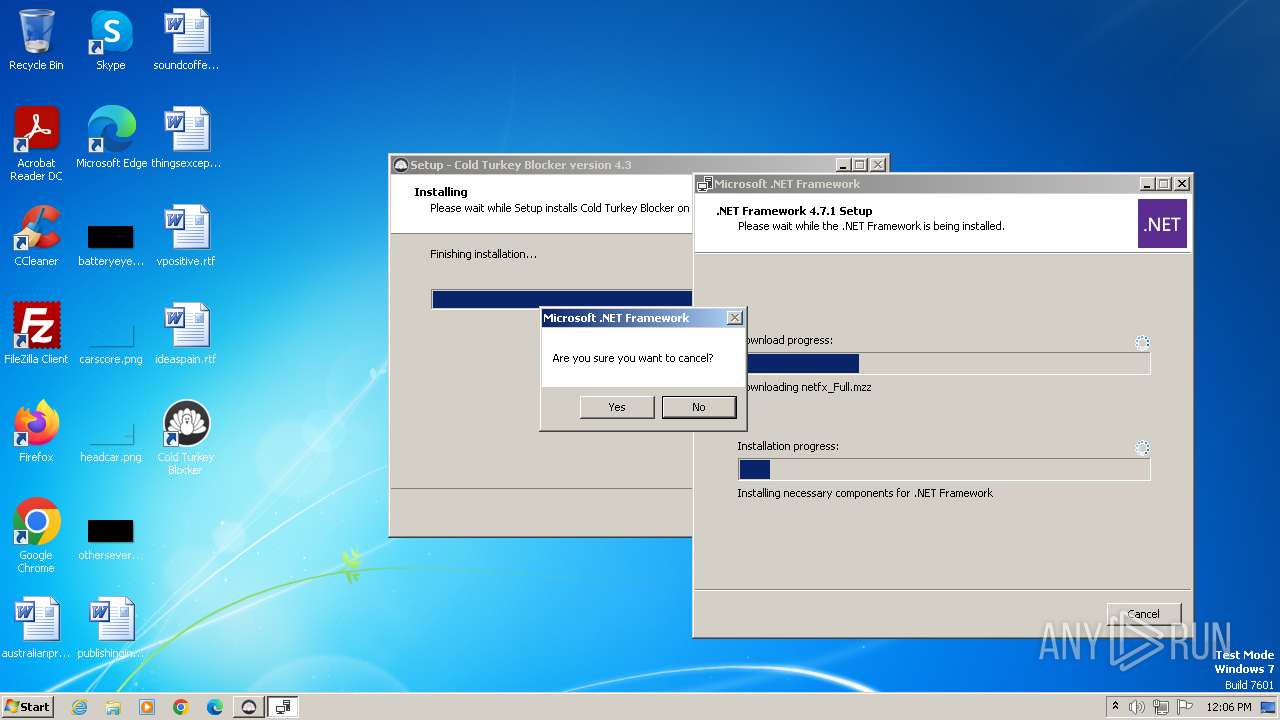1280x720 pixels.
Task: Choose No in the cancel dialog
Action: click(x=698, y=407)
